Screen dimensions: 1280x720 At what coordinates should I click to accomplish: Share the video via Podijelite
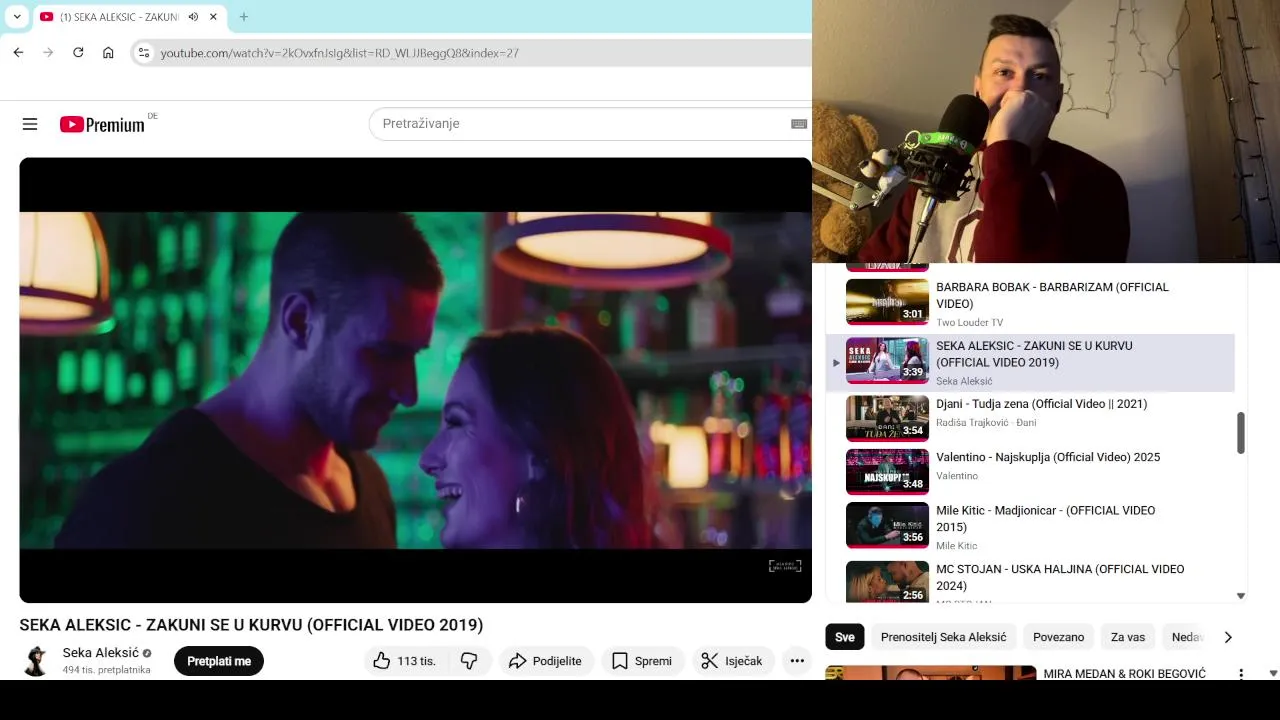(x=545, y=661)
